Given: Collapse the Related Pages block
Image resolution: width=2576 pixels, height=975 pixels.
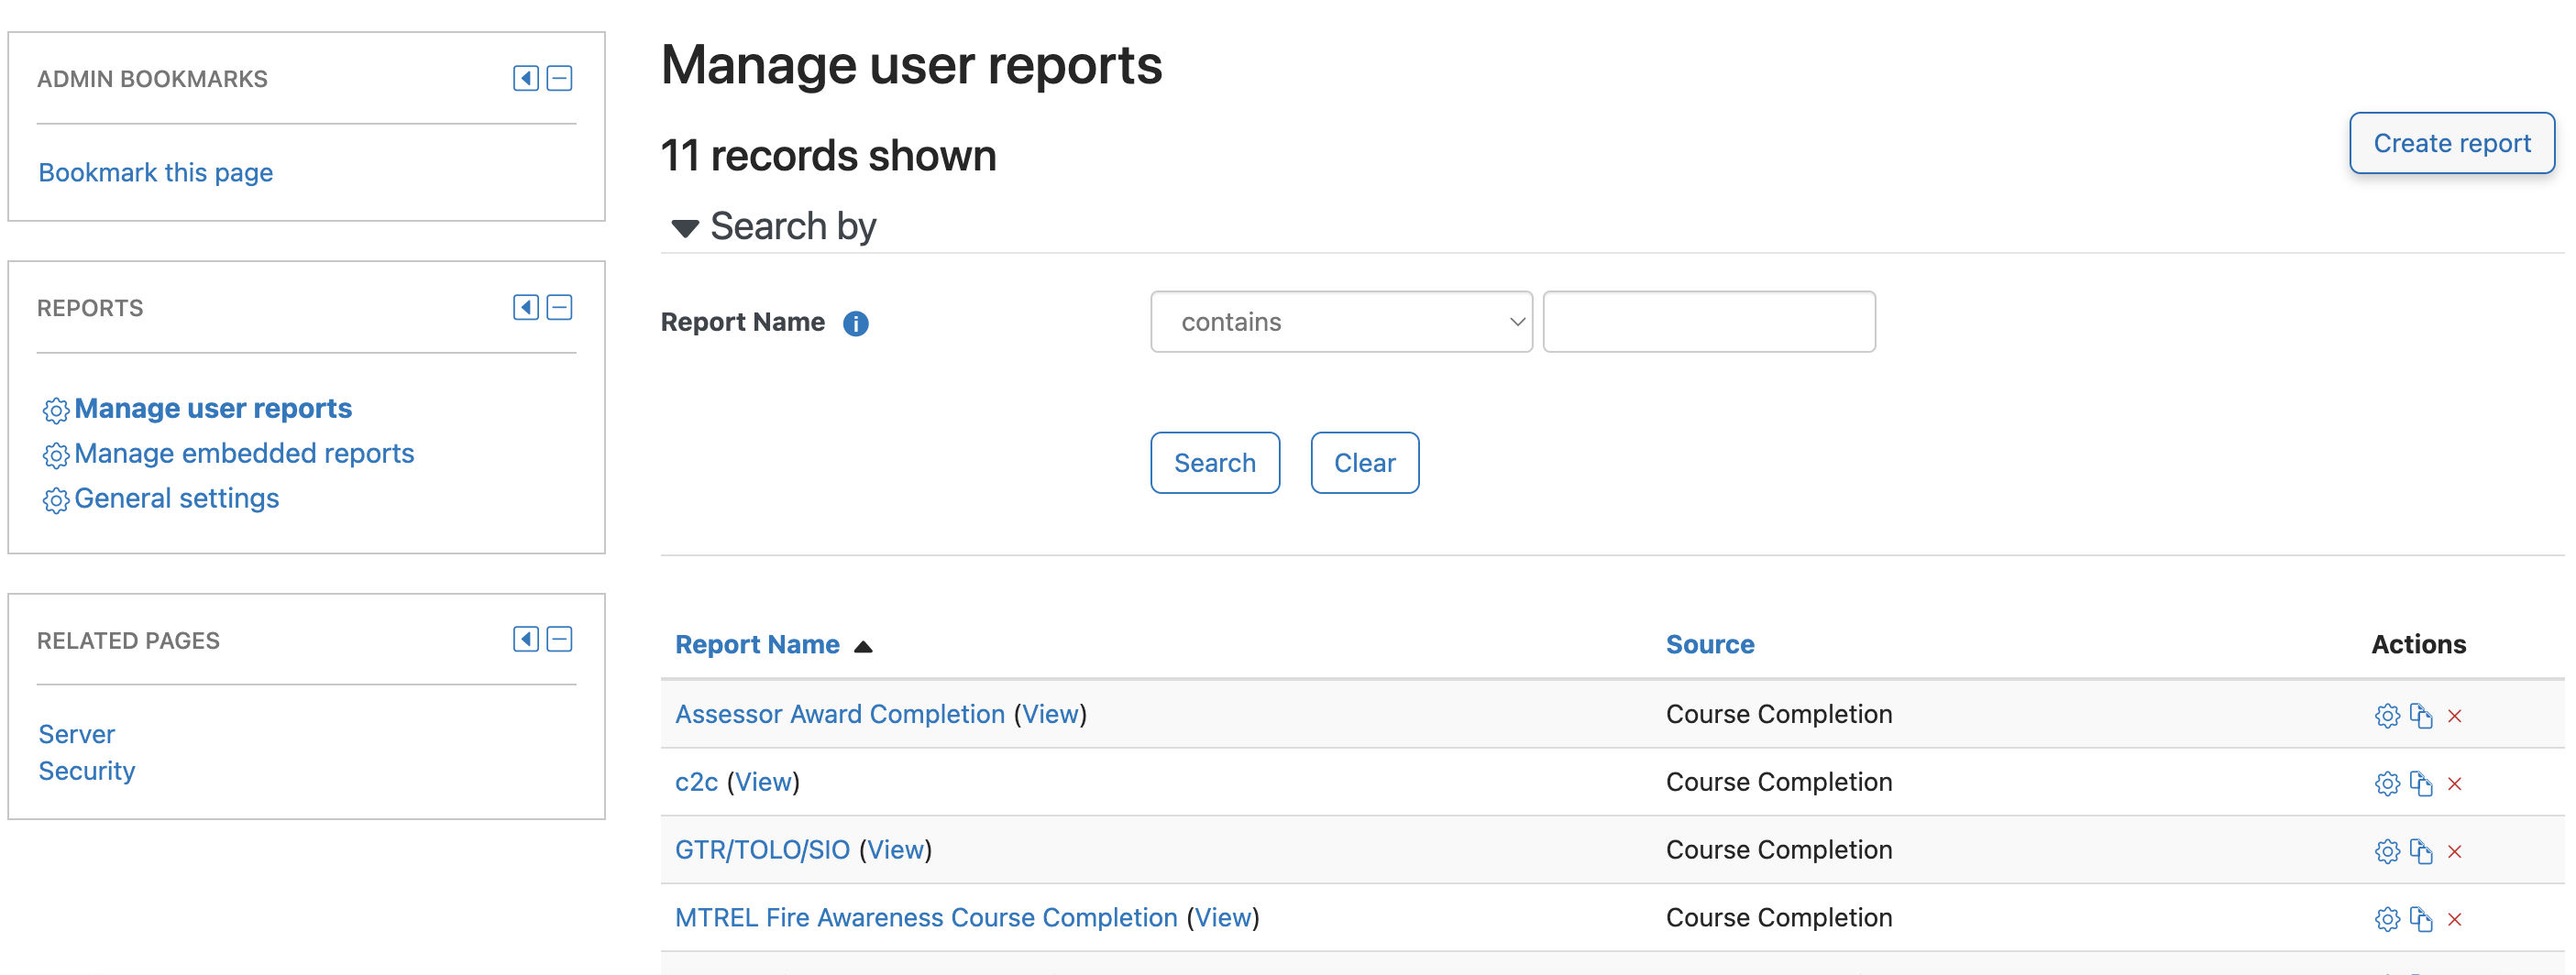Looking at the screenshot, I should click(560, 639).
